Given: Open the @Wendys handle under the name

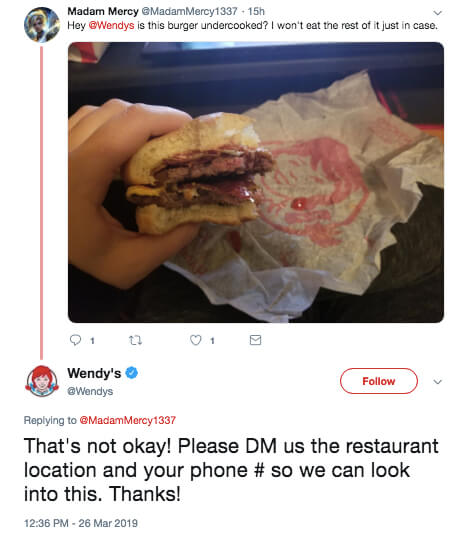Looking at the screenshot, I should [x=90, y=391].
